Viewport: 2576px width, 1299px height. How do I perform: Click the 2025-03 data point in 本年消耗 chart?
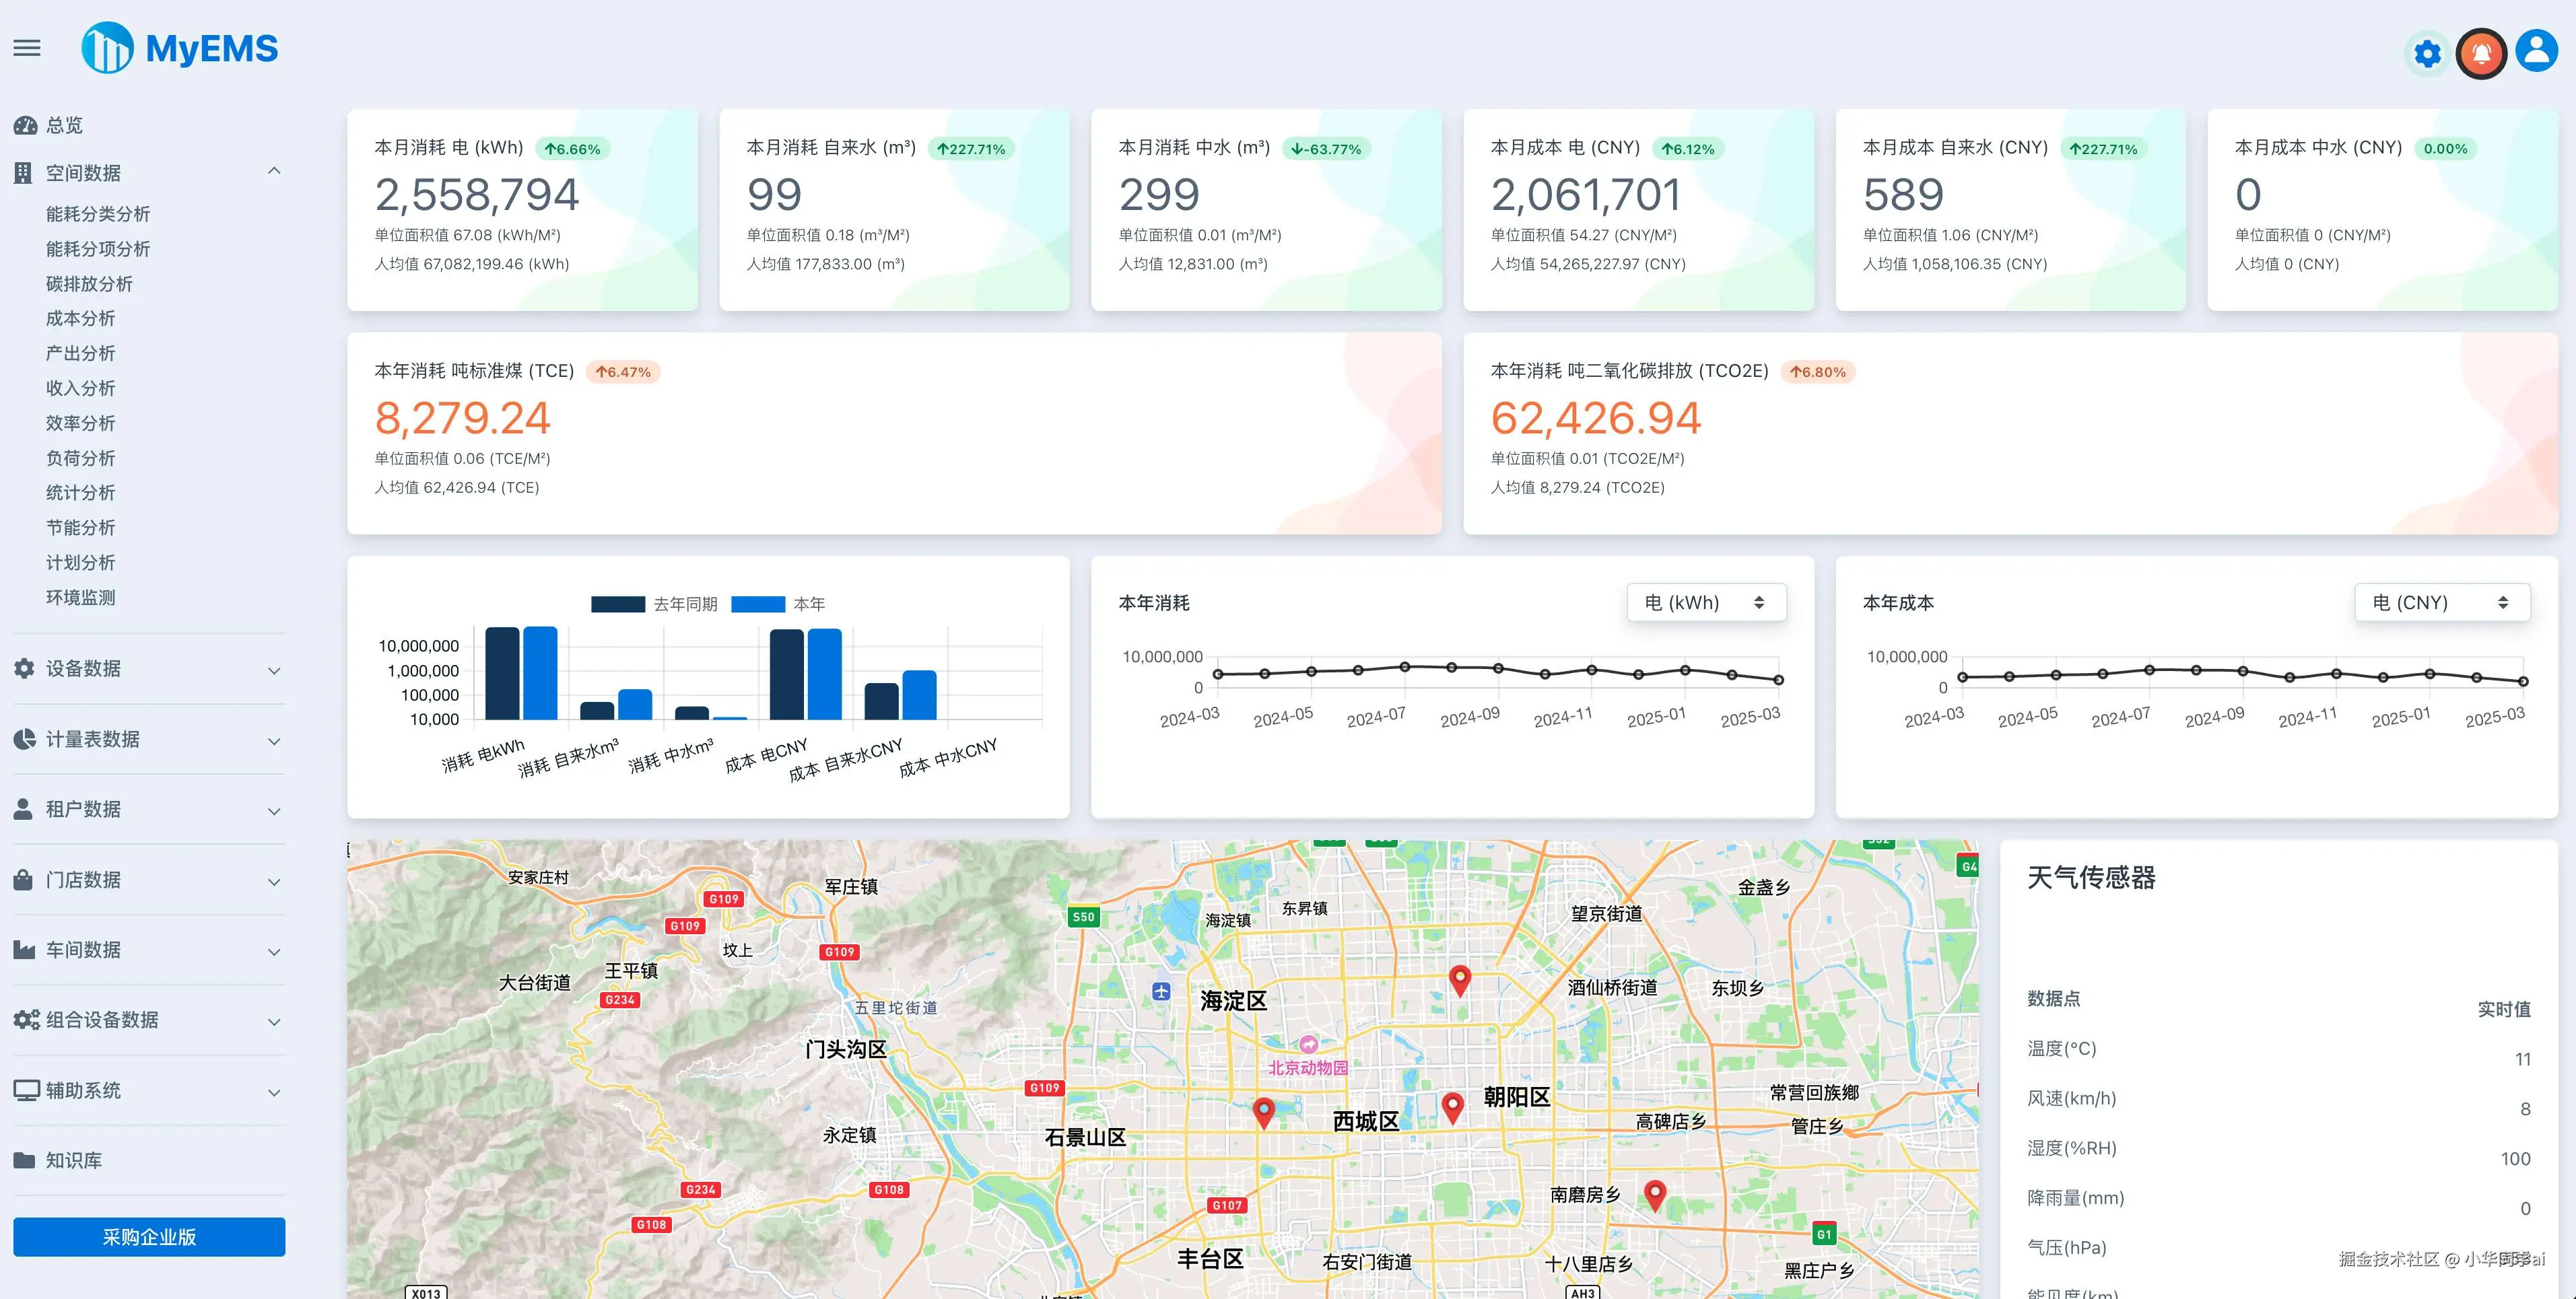click(1778, 680)
